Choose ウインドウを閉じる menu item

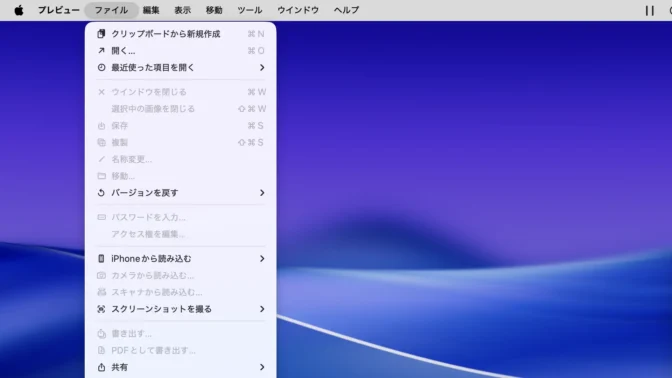click(180, 92)
